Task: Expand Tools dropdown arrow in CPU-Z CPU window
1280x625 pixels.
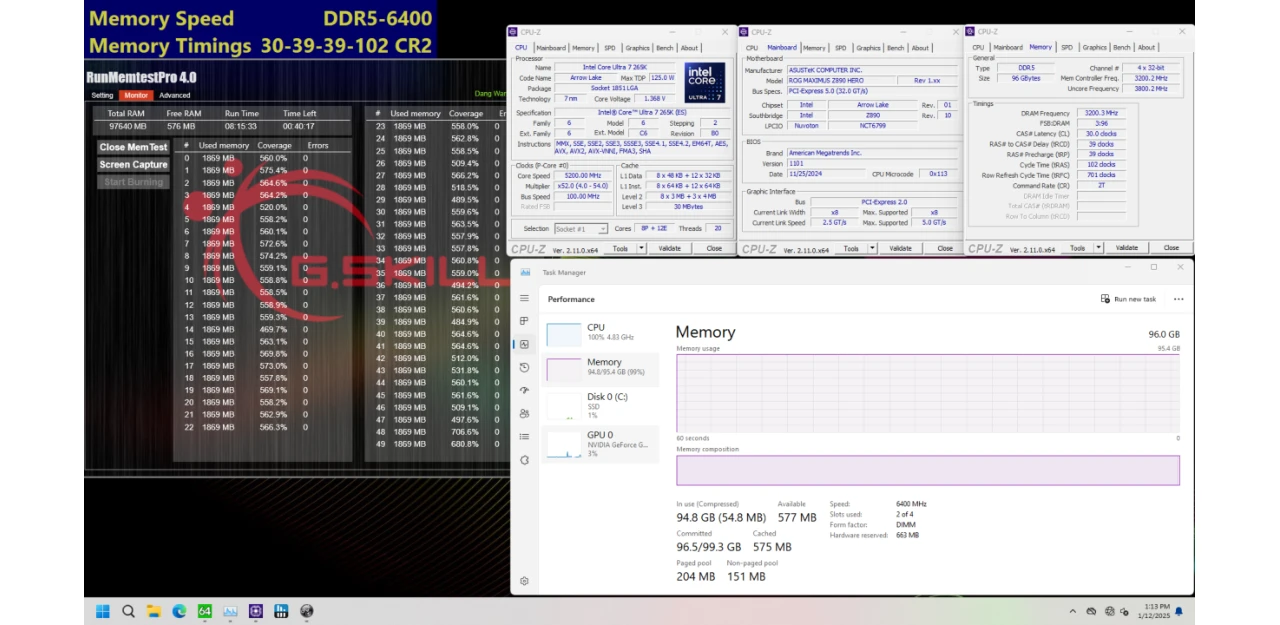Action: coord(641,248)
